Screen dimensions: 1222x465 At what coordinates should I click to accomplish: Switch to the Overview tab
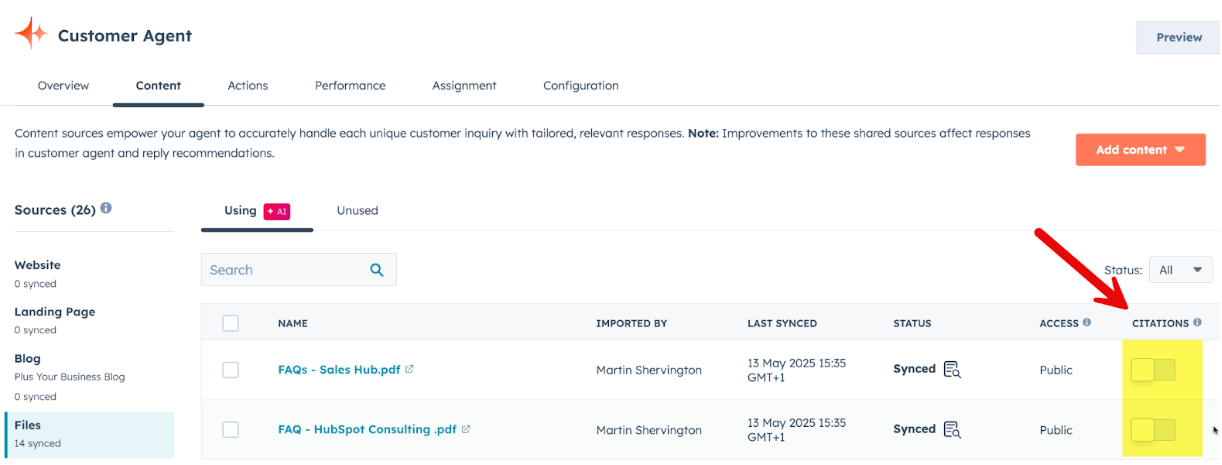63,86
